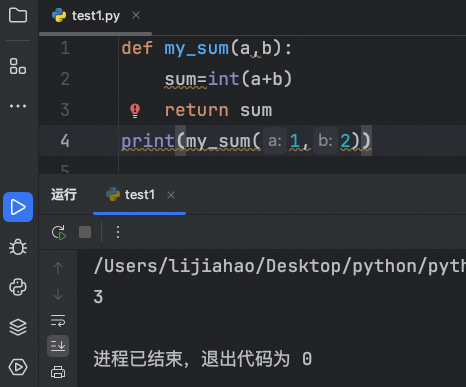Click line number 1 in gutter
The image size is (466, 387).
pos(65,48)
